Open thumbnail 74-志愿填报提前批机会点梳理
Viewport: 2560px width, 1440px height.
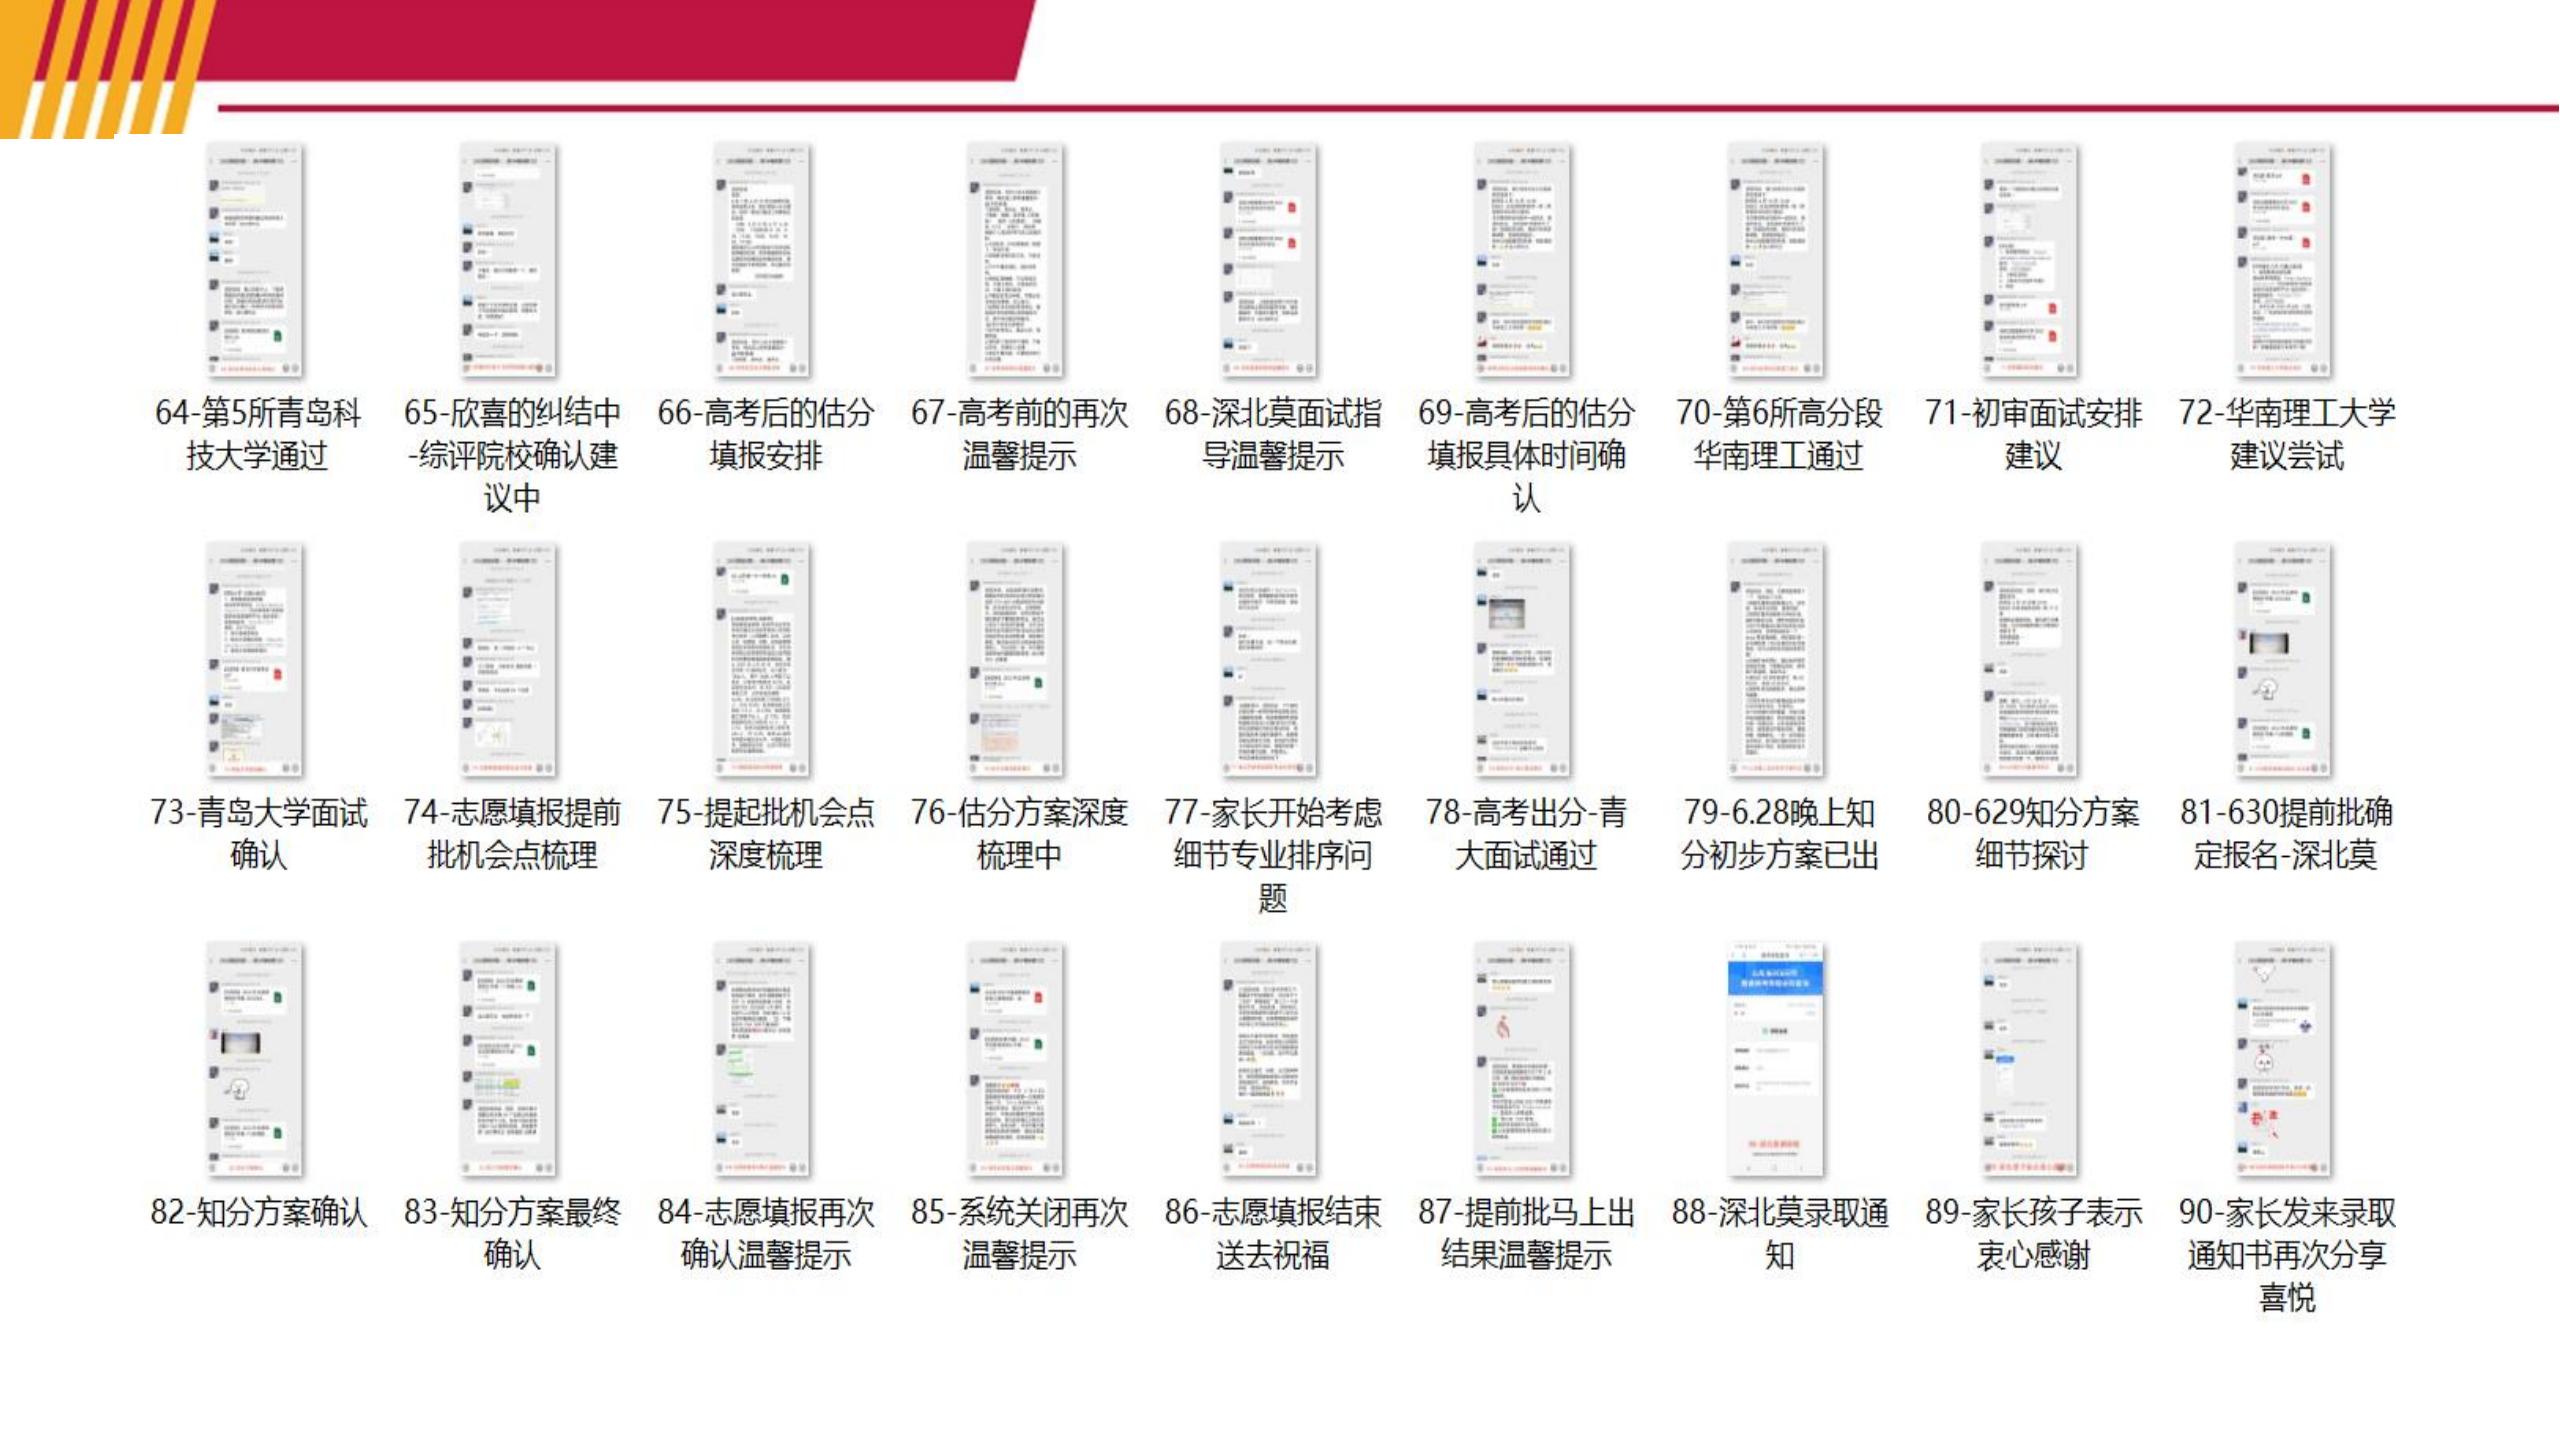[x=510, y=661]
